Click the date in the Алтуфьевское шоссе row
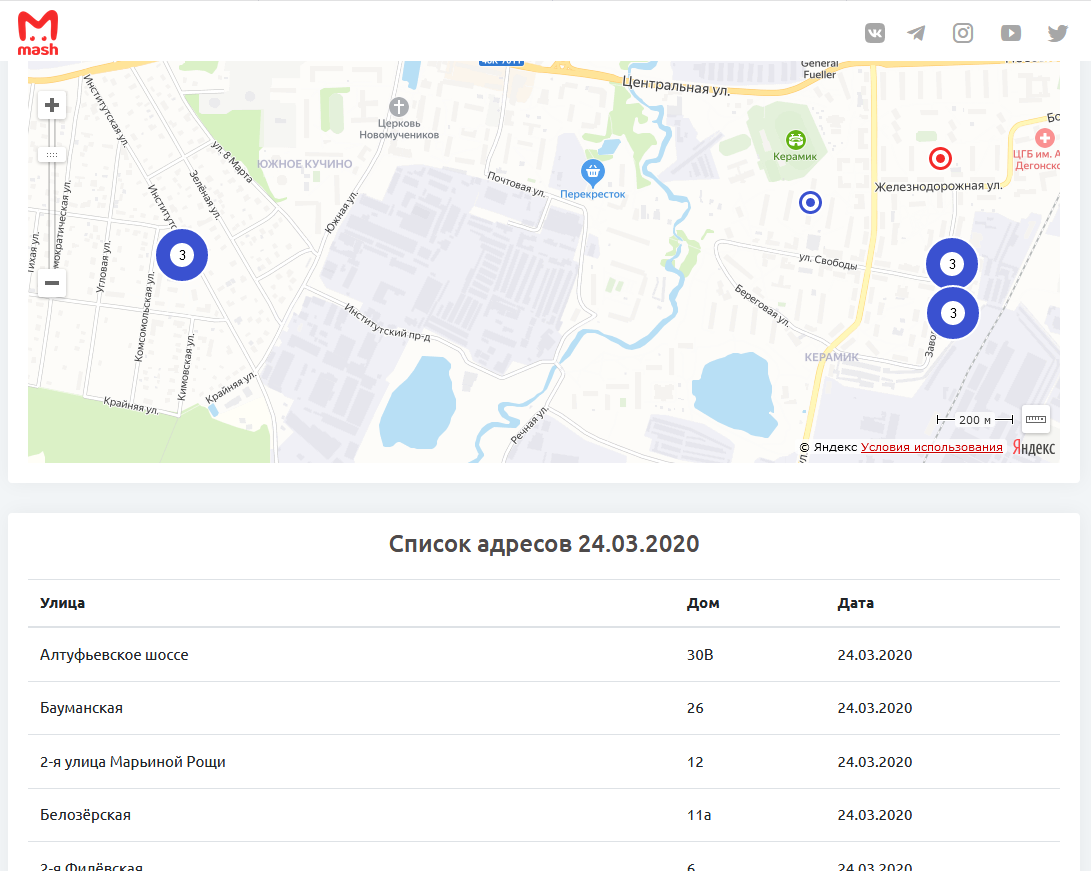1091x871 pixels. [x=875, y=655]
